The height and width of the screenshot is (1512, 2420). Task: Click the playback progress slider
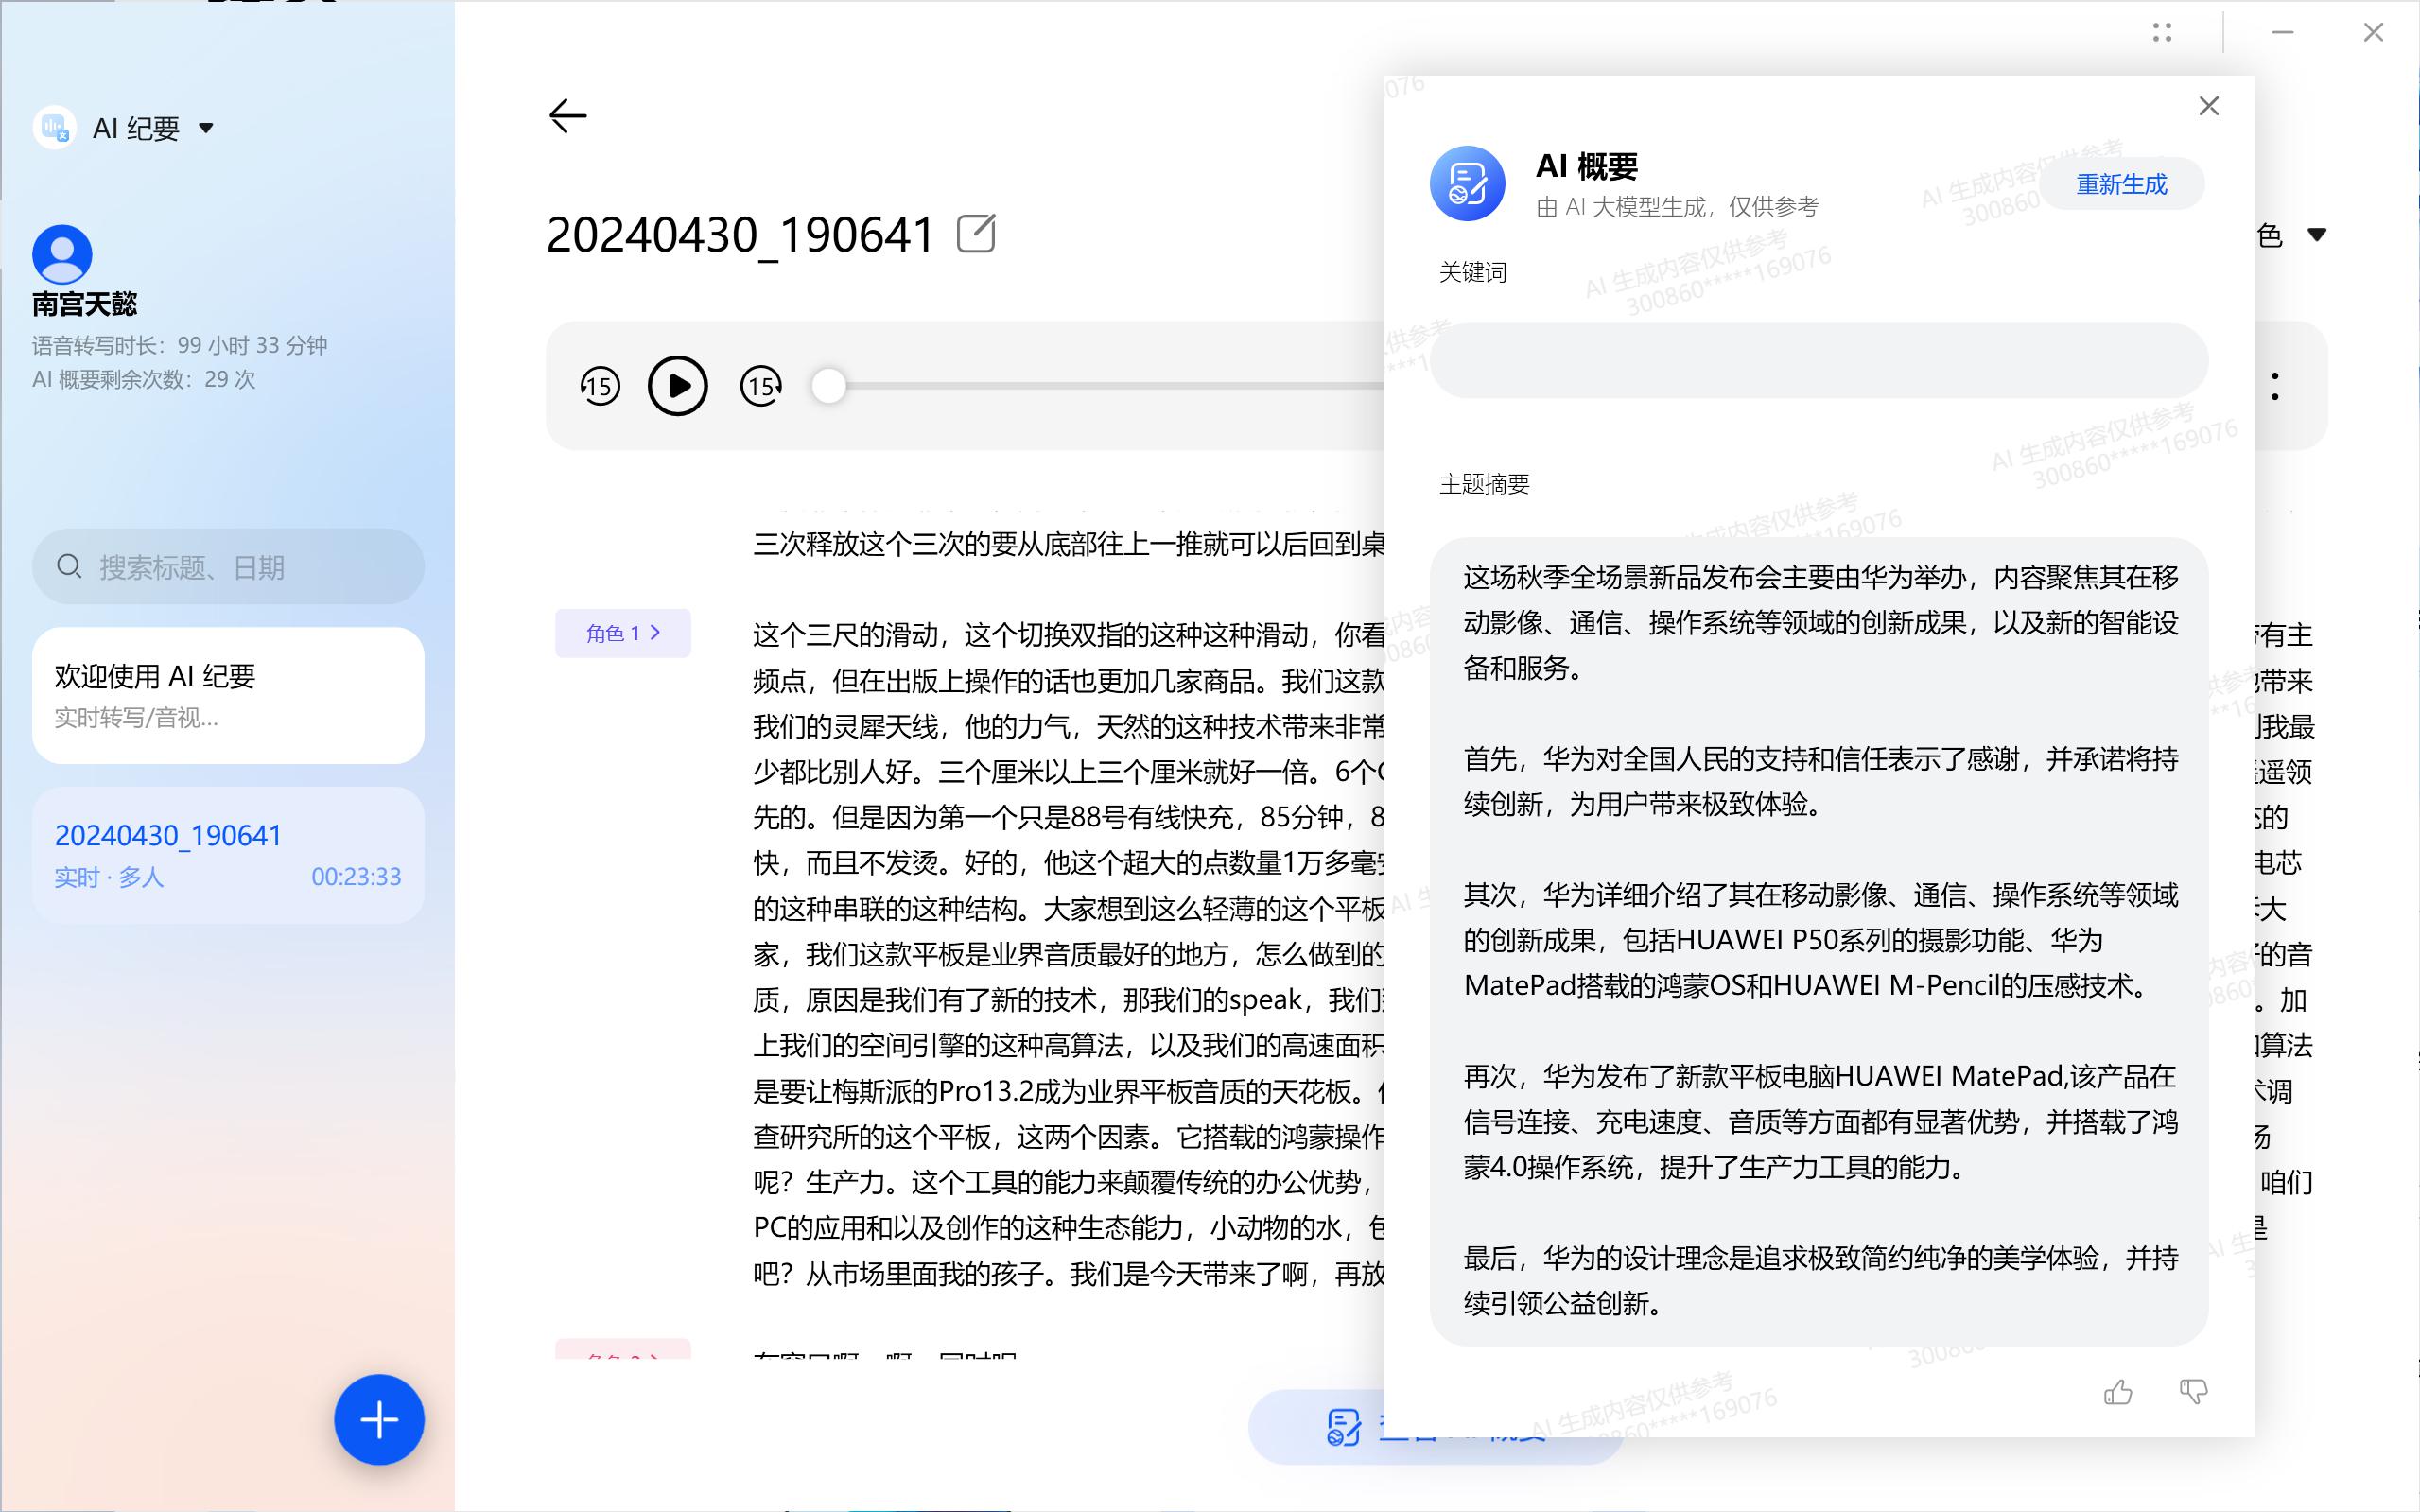point(828,385)
